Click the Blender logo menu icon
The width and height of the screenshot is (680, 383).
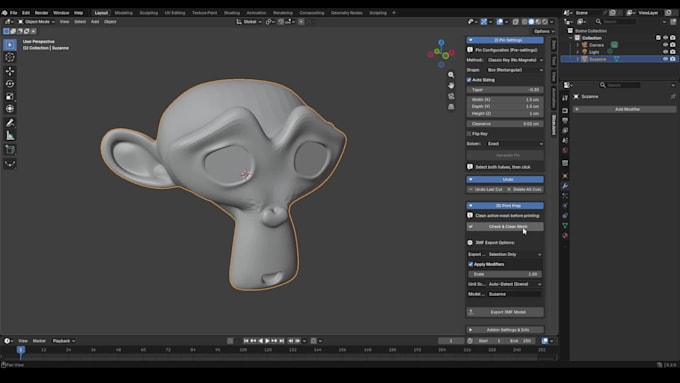click(4, 13)
